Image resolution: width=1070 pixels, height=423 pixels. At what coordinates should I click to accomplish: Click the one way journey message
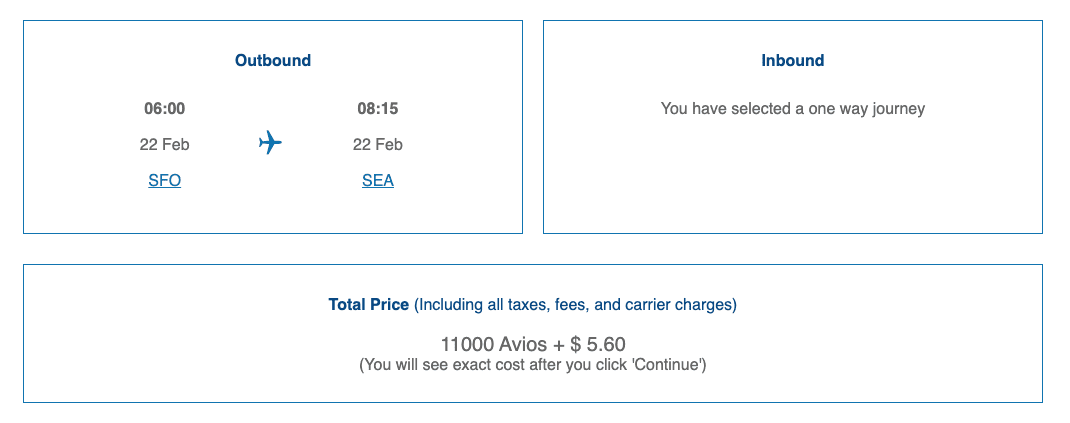pos(793,109)
